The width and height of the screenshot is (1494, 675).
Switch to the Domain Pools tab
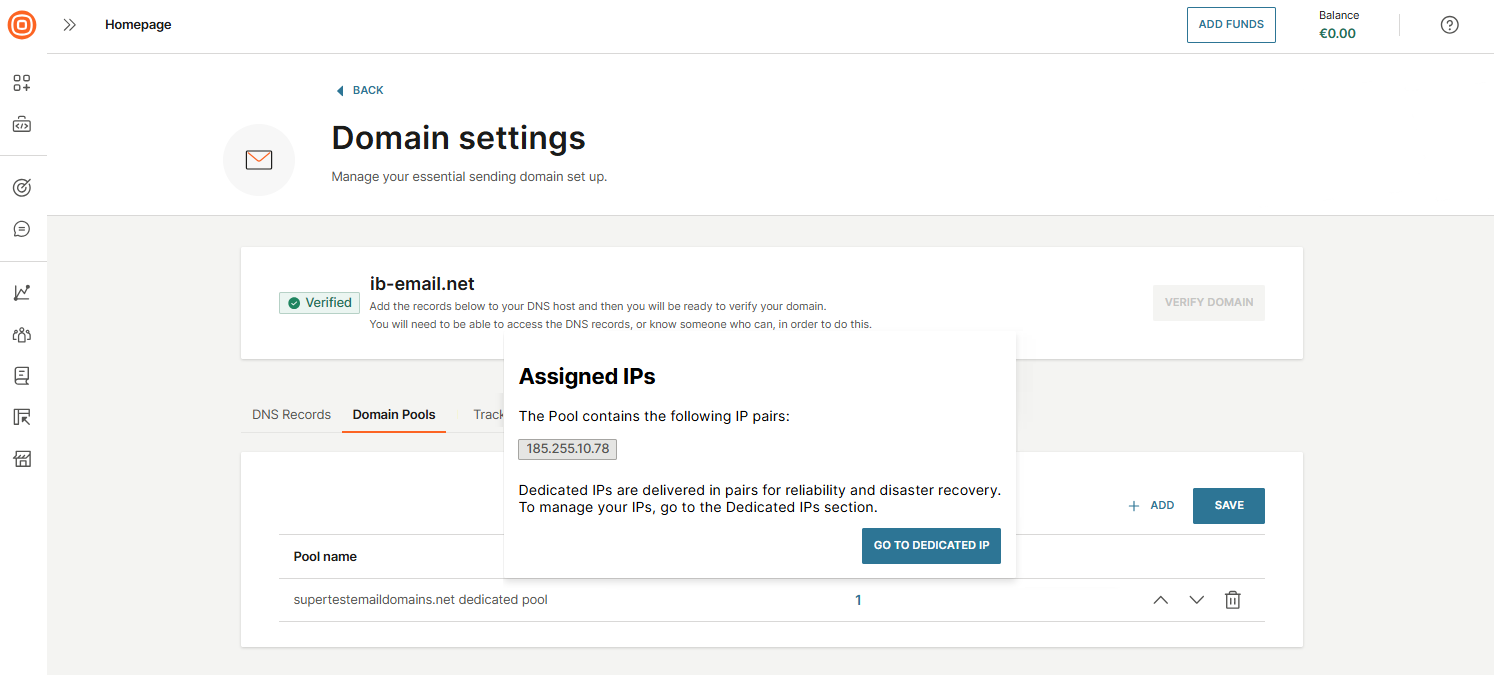(393, 414)
